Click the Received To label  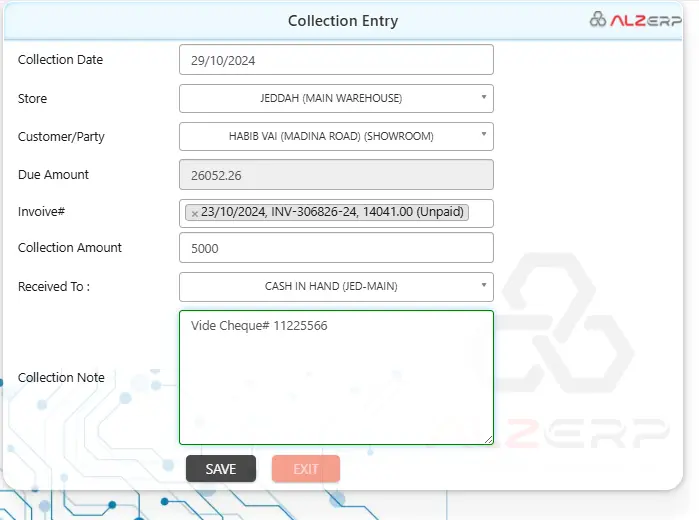(54, 287)
